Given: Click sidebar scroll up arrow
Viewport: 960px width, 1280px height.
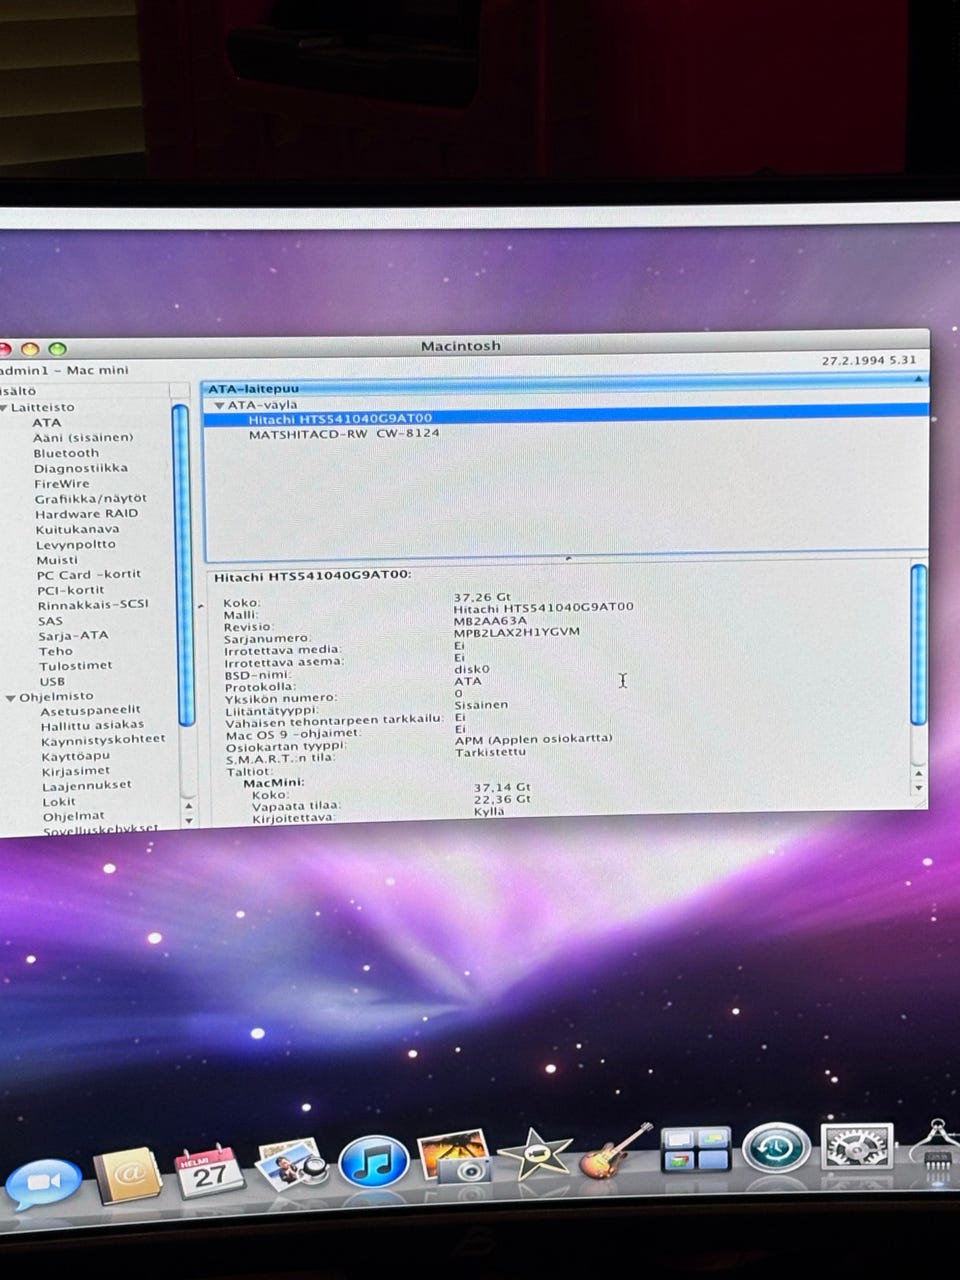Looking at the screenshot, I should (x=189, y=806).
